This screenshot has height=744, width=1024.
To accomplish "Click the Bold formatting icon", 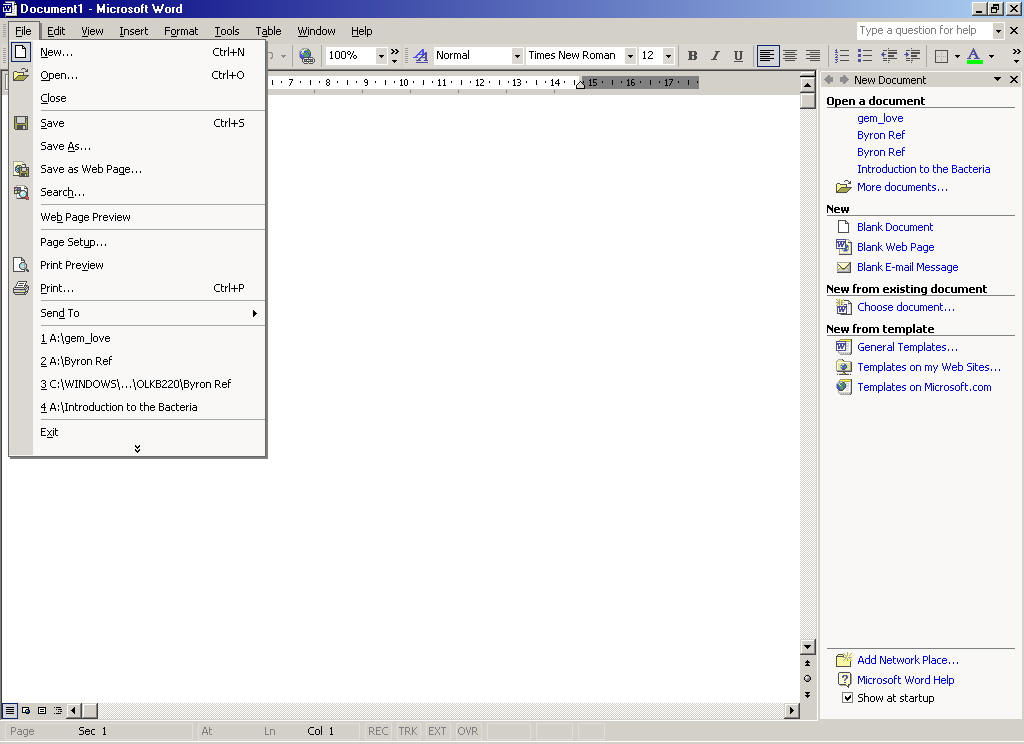I will (x=692, y=56).
